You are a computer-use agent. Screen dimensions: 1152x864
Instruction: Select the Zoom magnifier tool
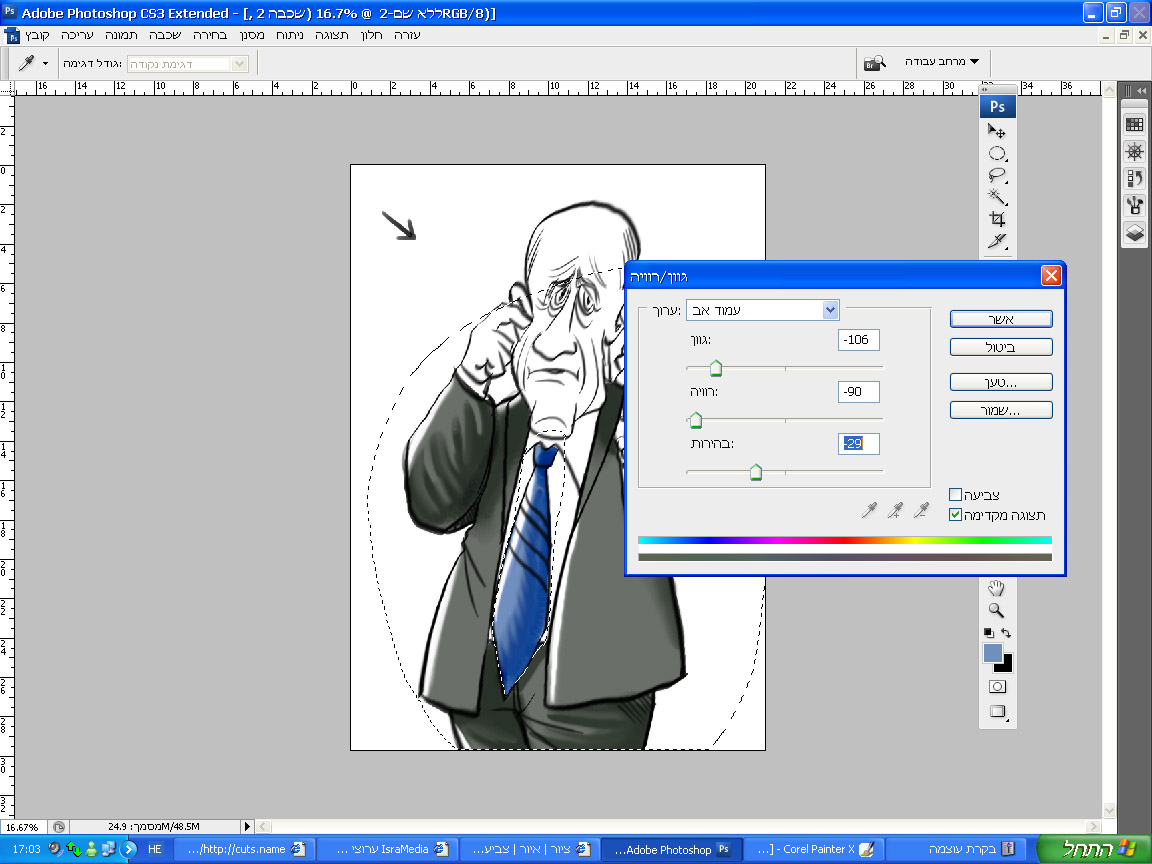click(x=996, y=610)
